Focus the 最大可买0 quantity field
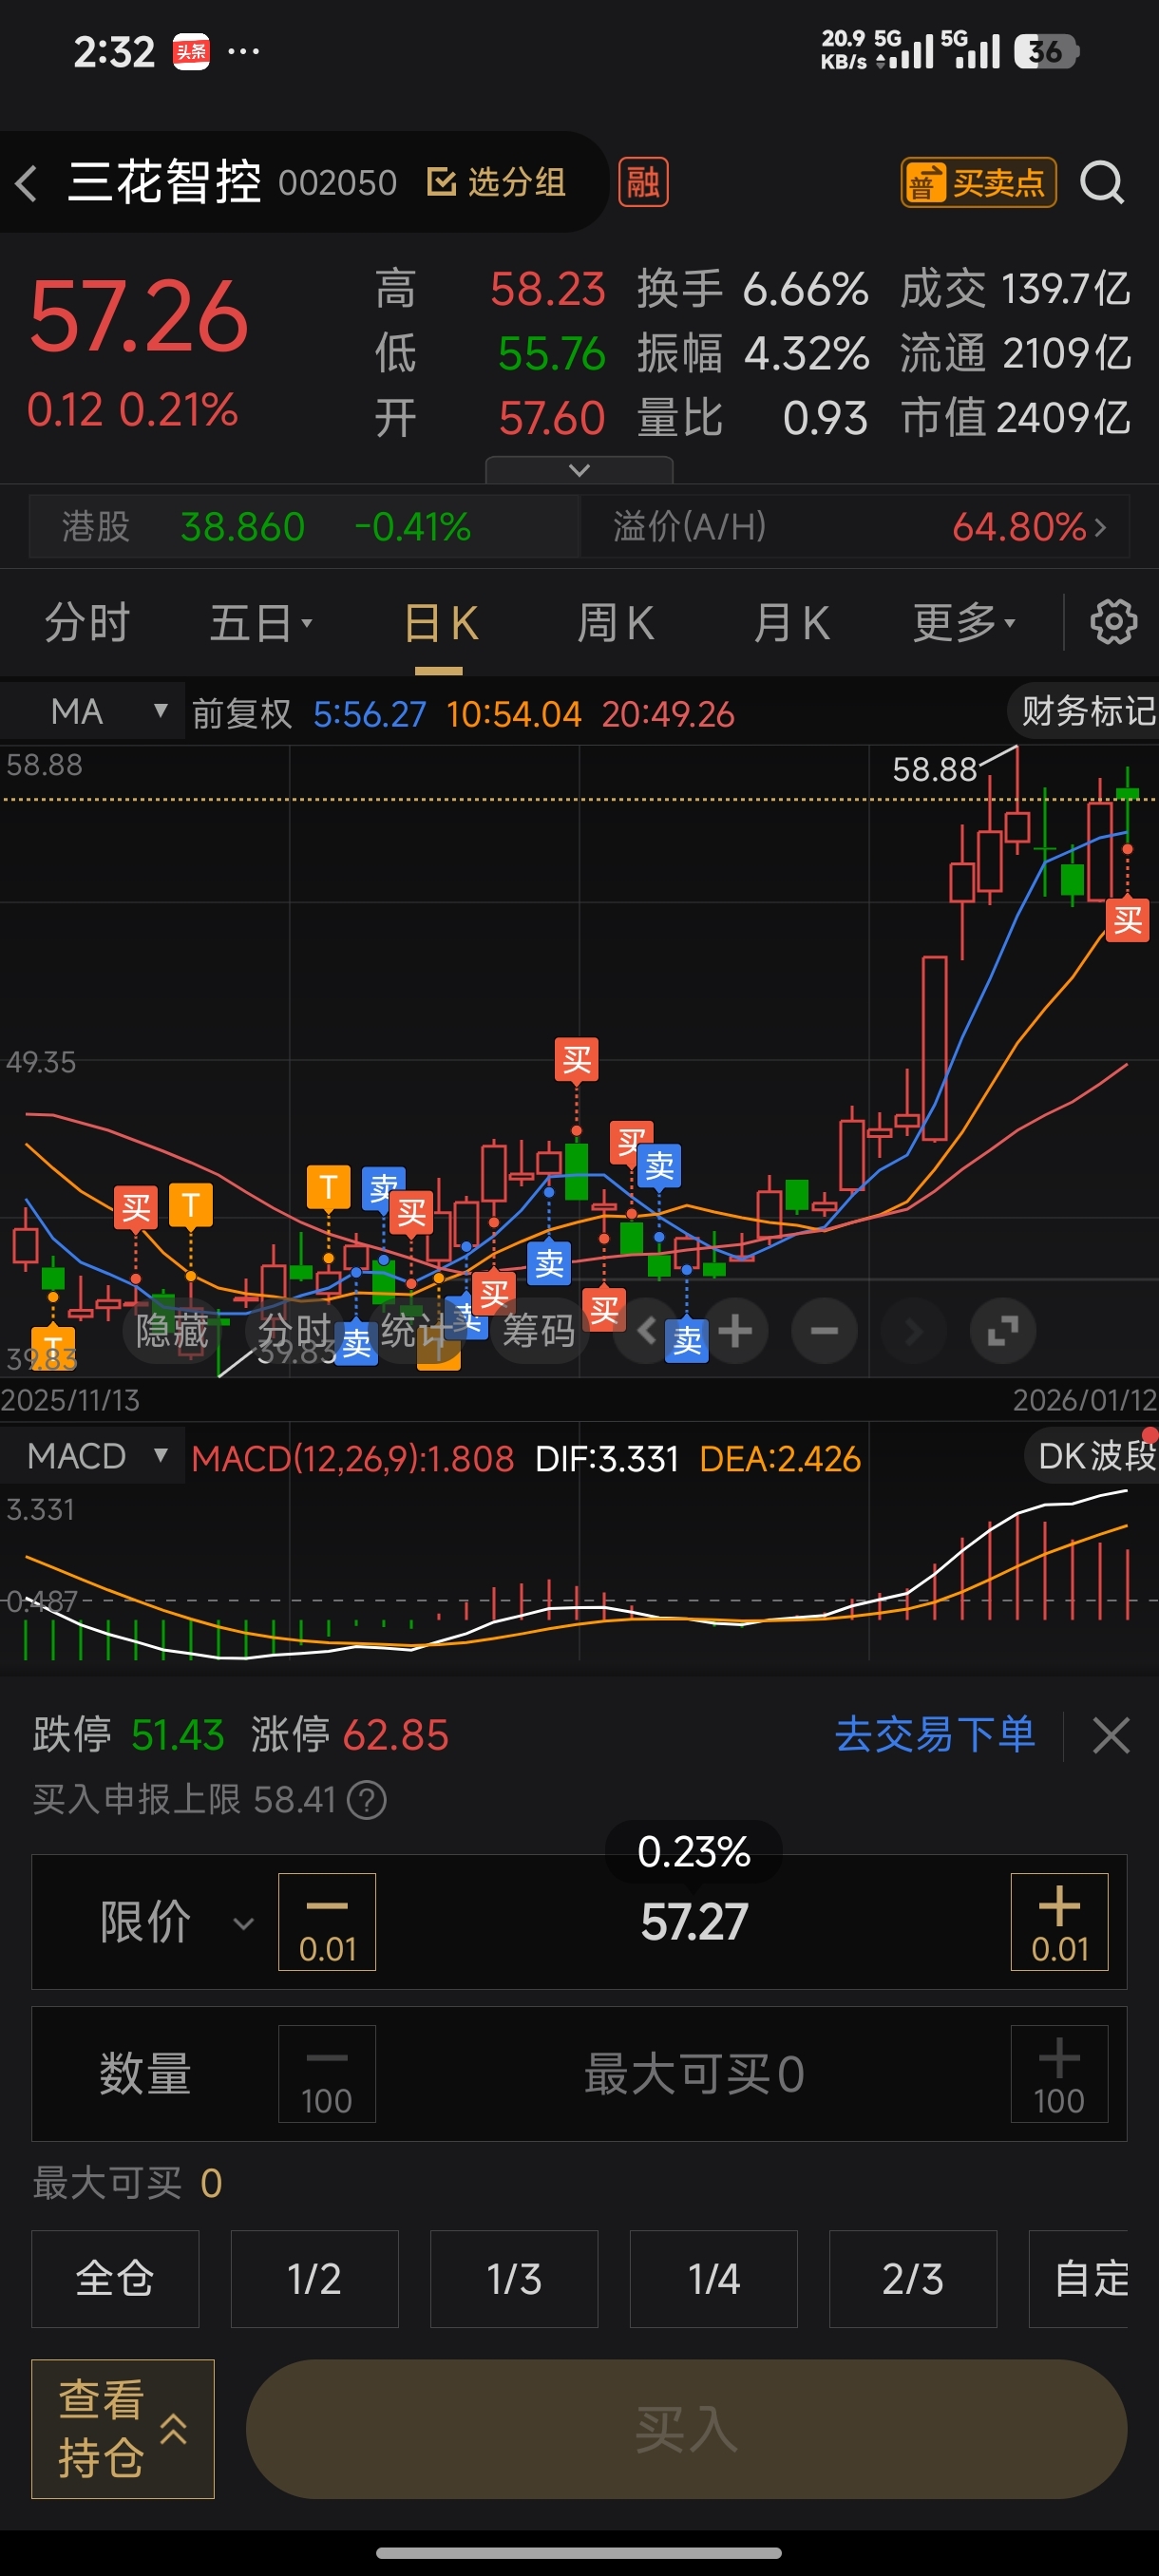The width and height of the screenshot is (1159, 2576). click(x=694, y=2074)
